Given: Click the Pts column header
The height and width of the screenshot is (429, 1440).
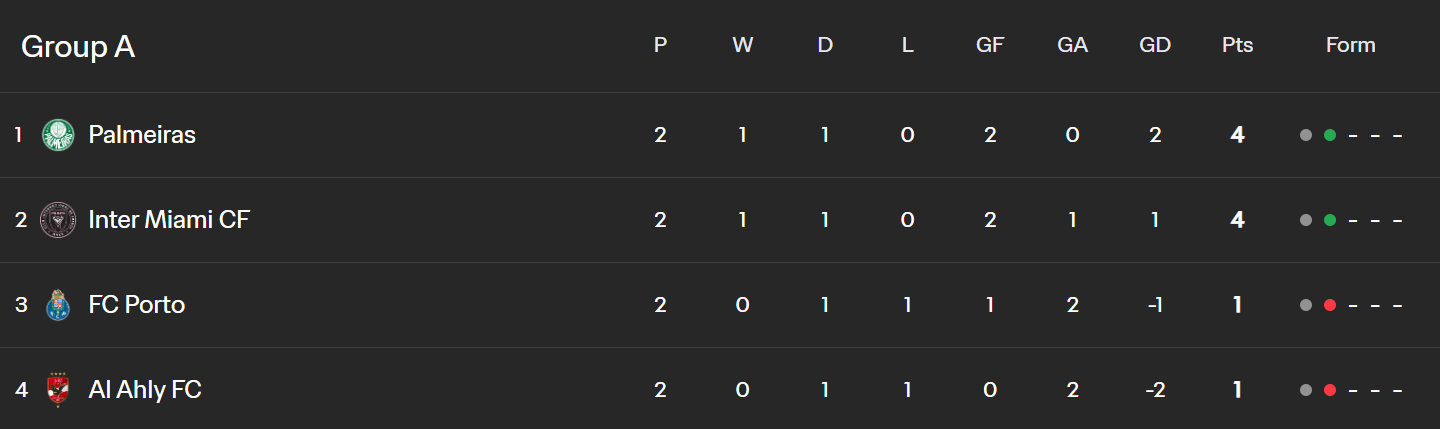Looking at the screenshot, I should click(x=1237, y=45).
